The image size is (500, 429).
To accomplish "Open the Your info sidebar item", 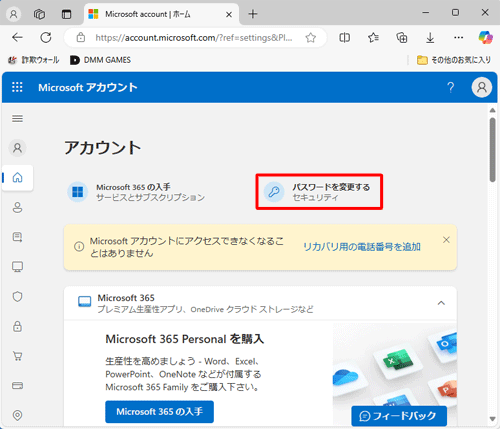I will click(17, 207).
